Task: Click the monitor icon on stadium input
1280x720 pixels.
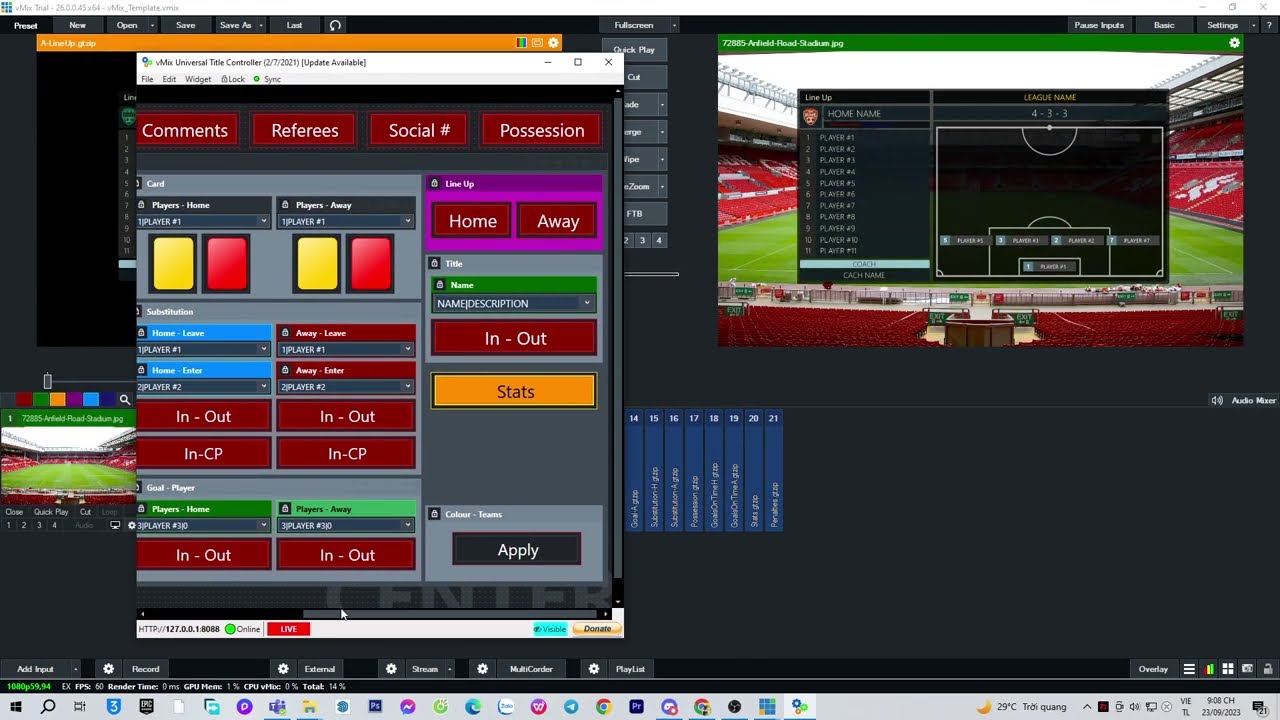Action: [x=115, y=525]
